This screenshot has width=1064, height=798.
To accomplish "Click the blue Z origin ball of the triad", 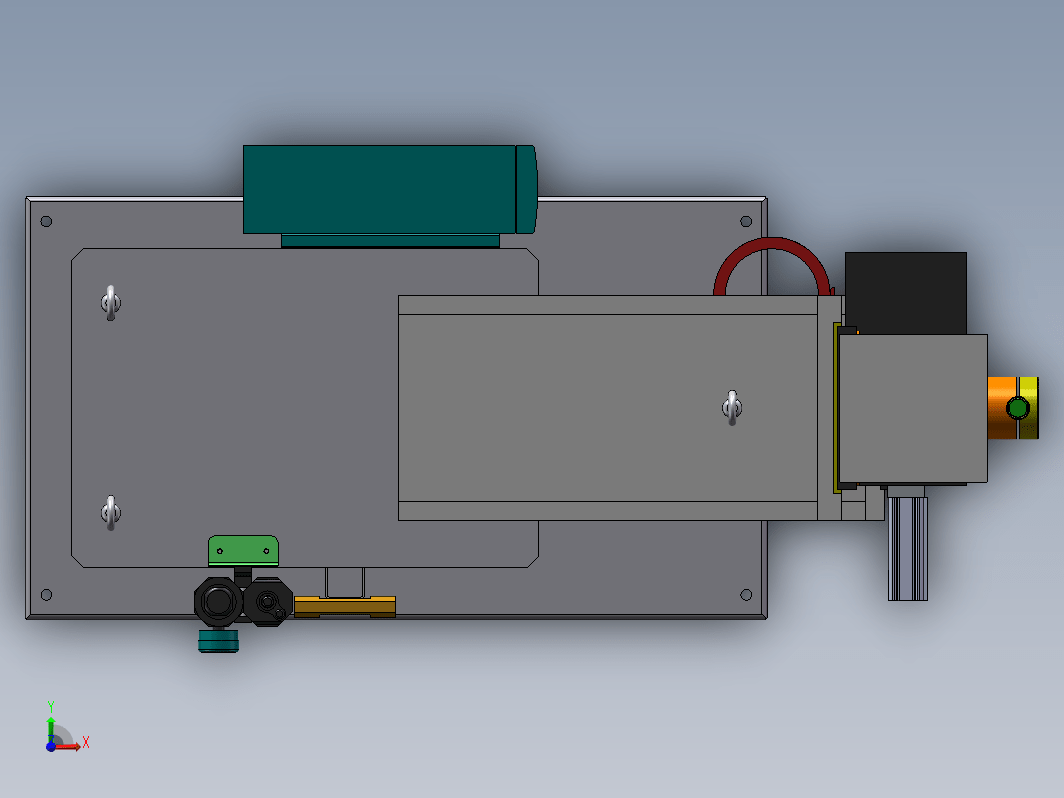I will pyautogui.click(x=51, y=746).
